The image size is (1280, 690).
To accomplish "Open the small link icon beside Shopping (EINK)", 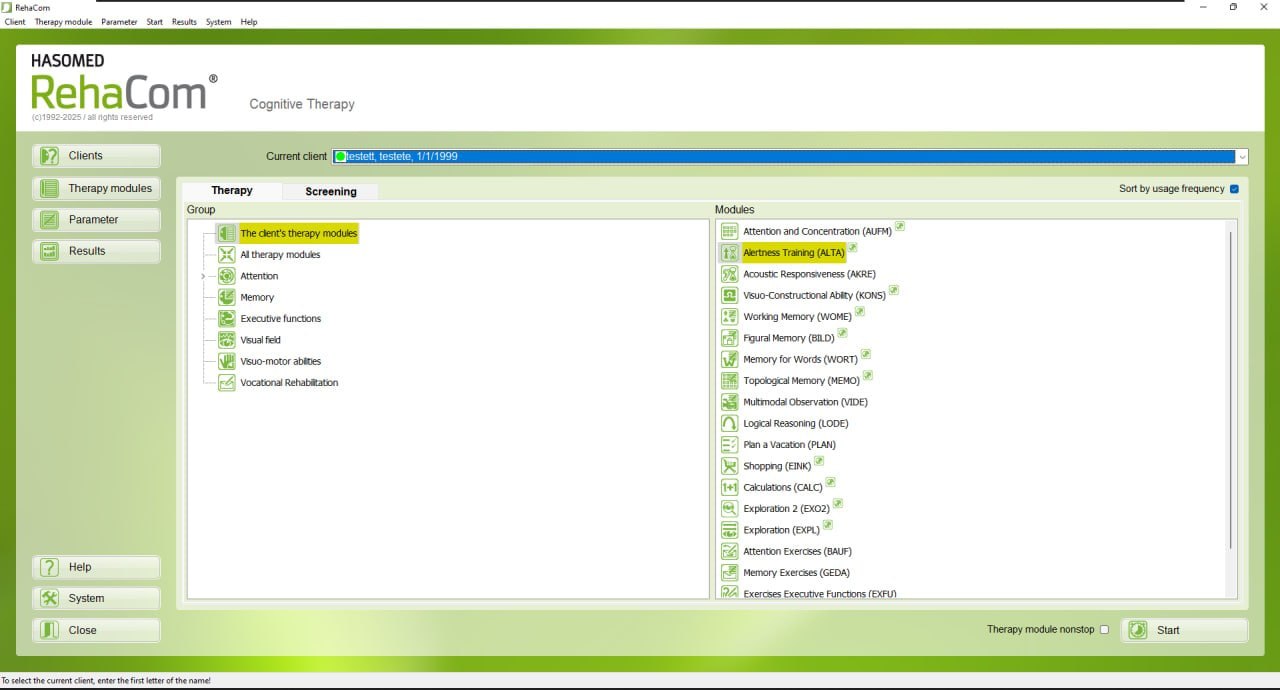I will [x=818, y=461].
